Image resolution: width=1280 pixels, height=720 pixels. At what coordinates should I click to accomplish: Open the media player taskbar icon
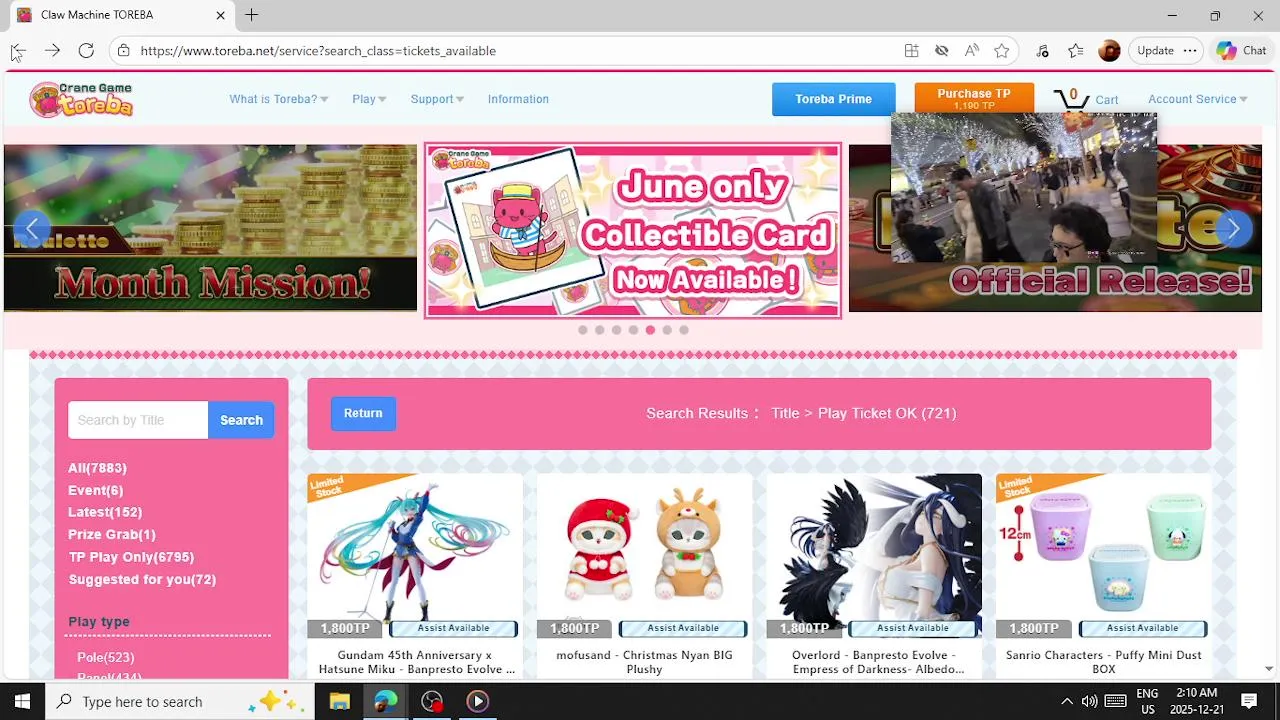[x=477, y=701]
